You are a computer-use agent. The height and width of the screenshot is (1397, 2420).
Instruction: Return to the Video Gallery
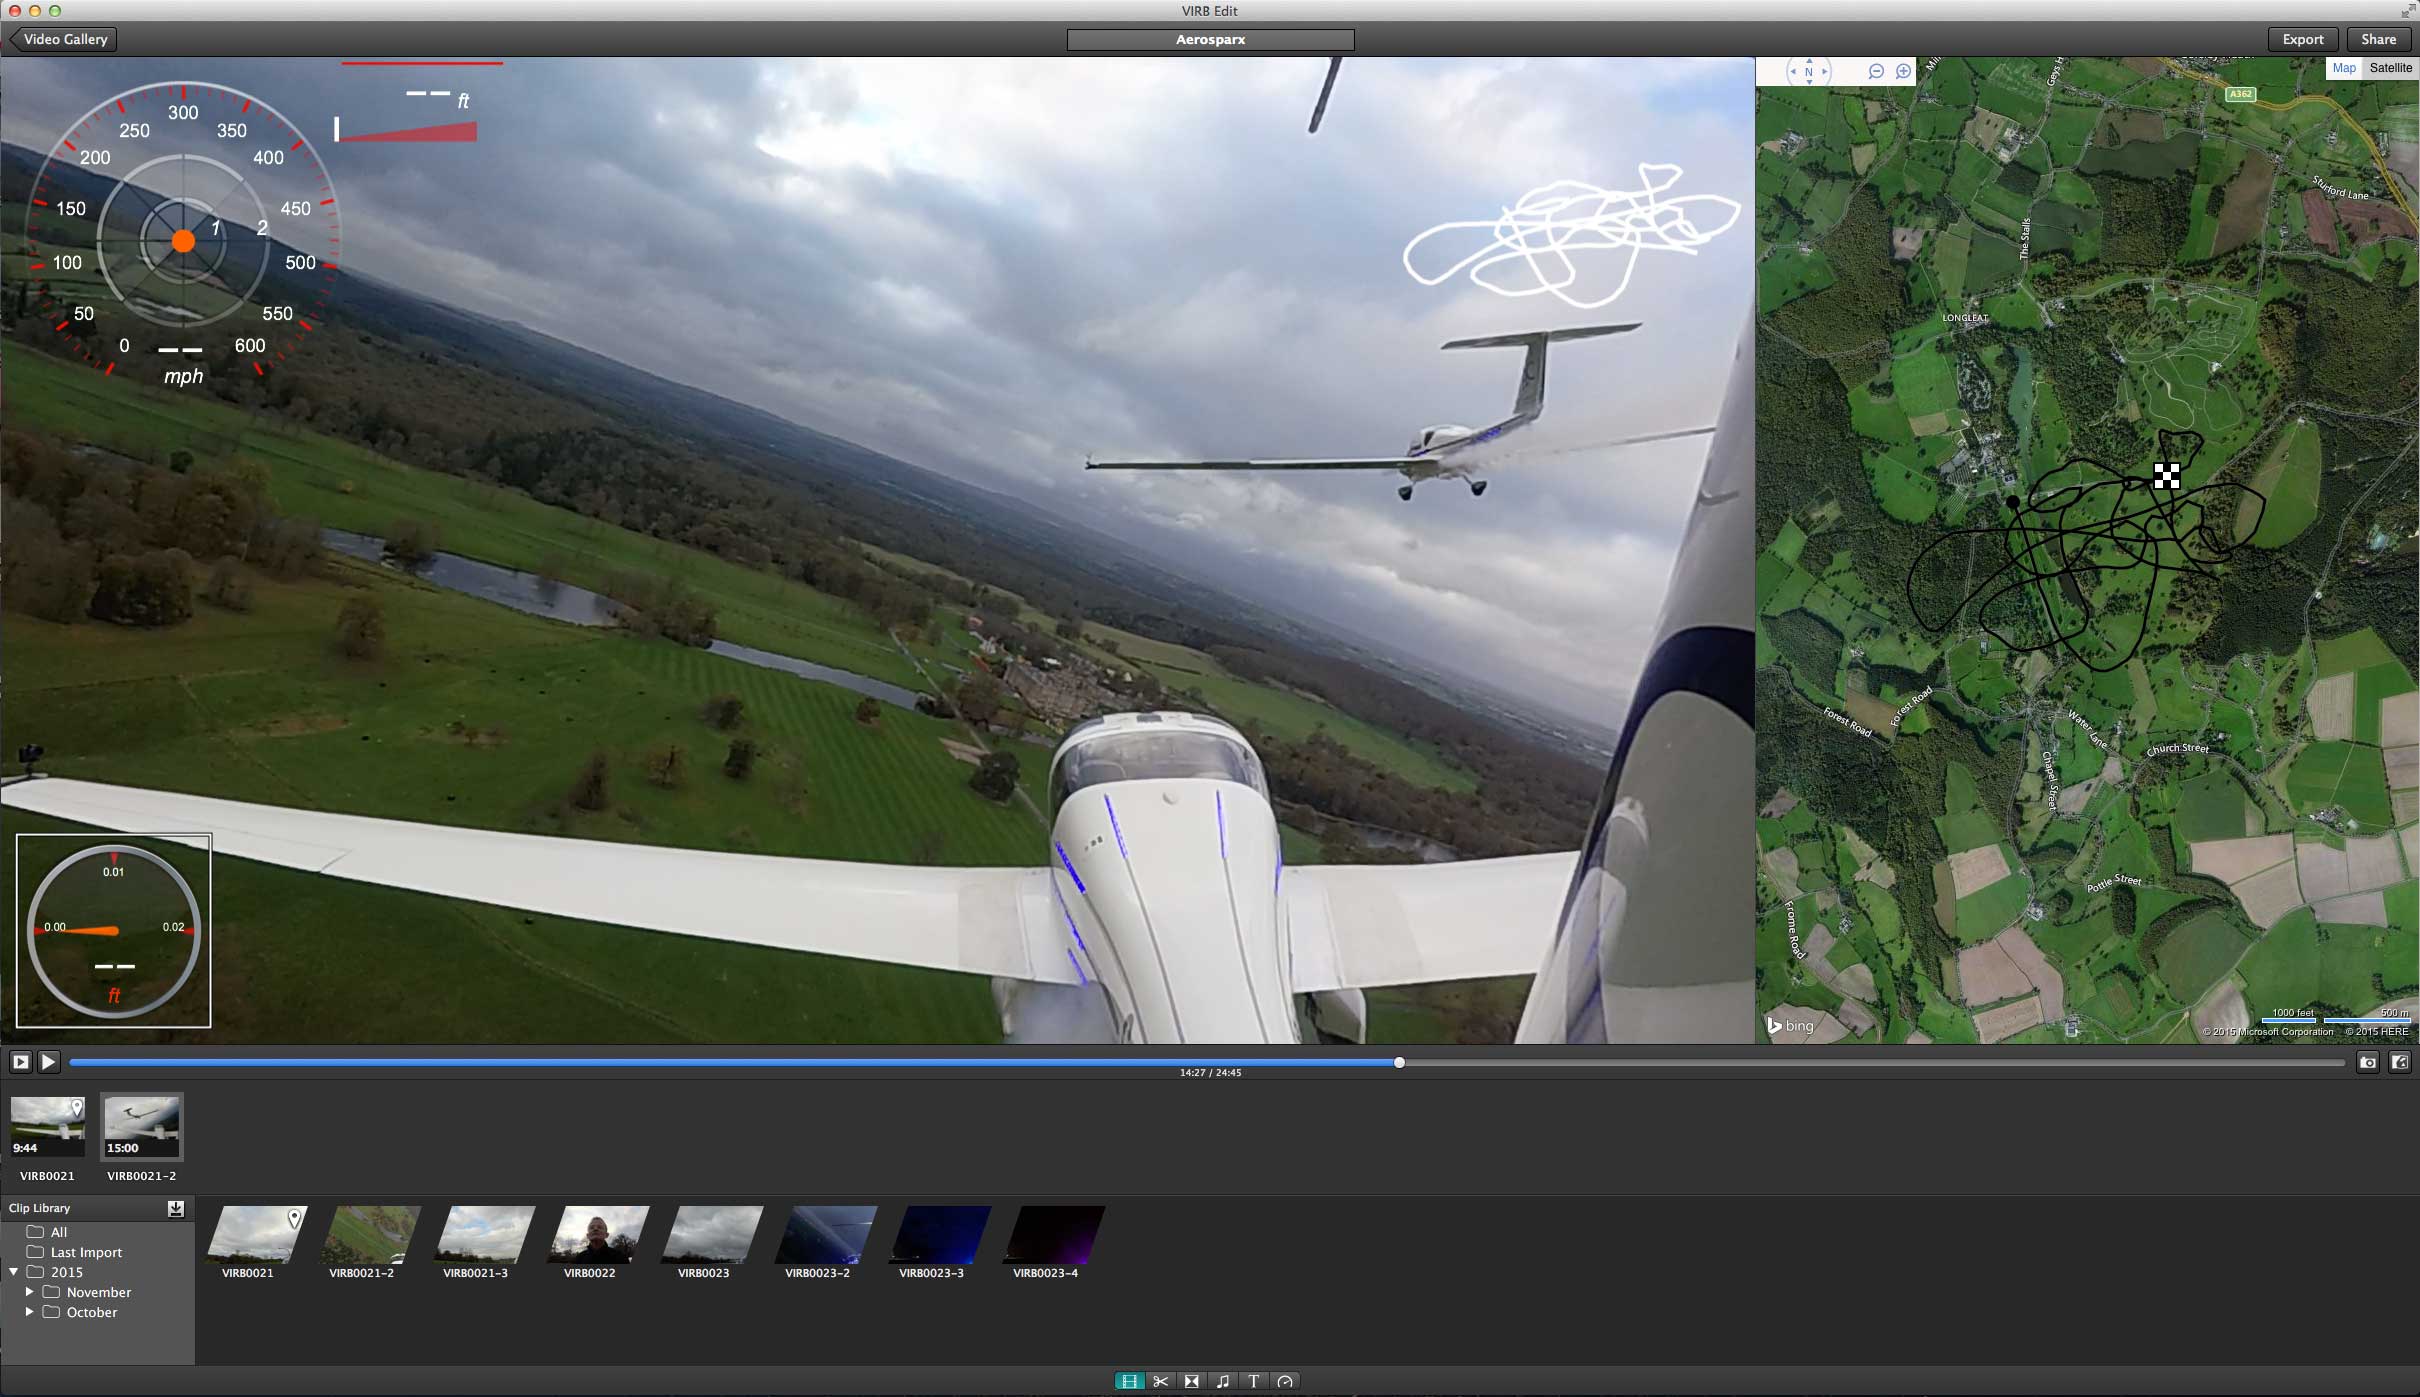[62, 39]
